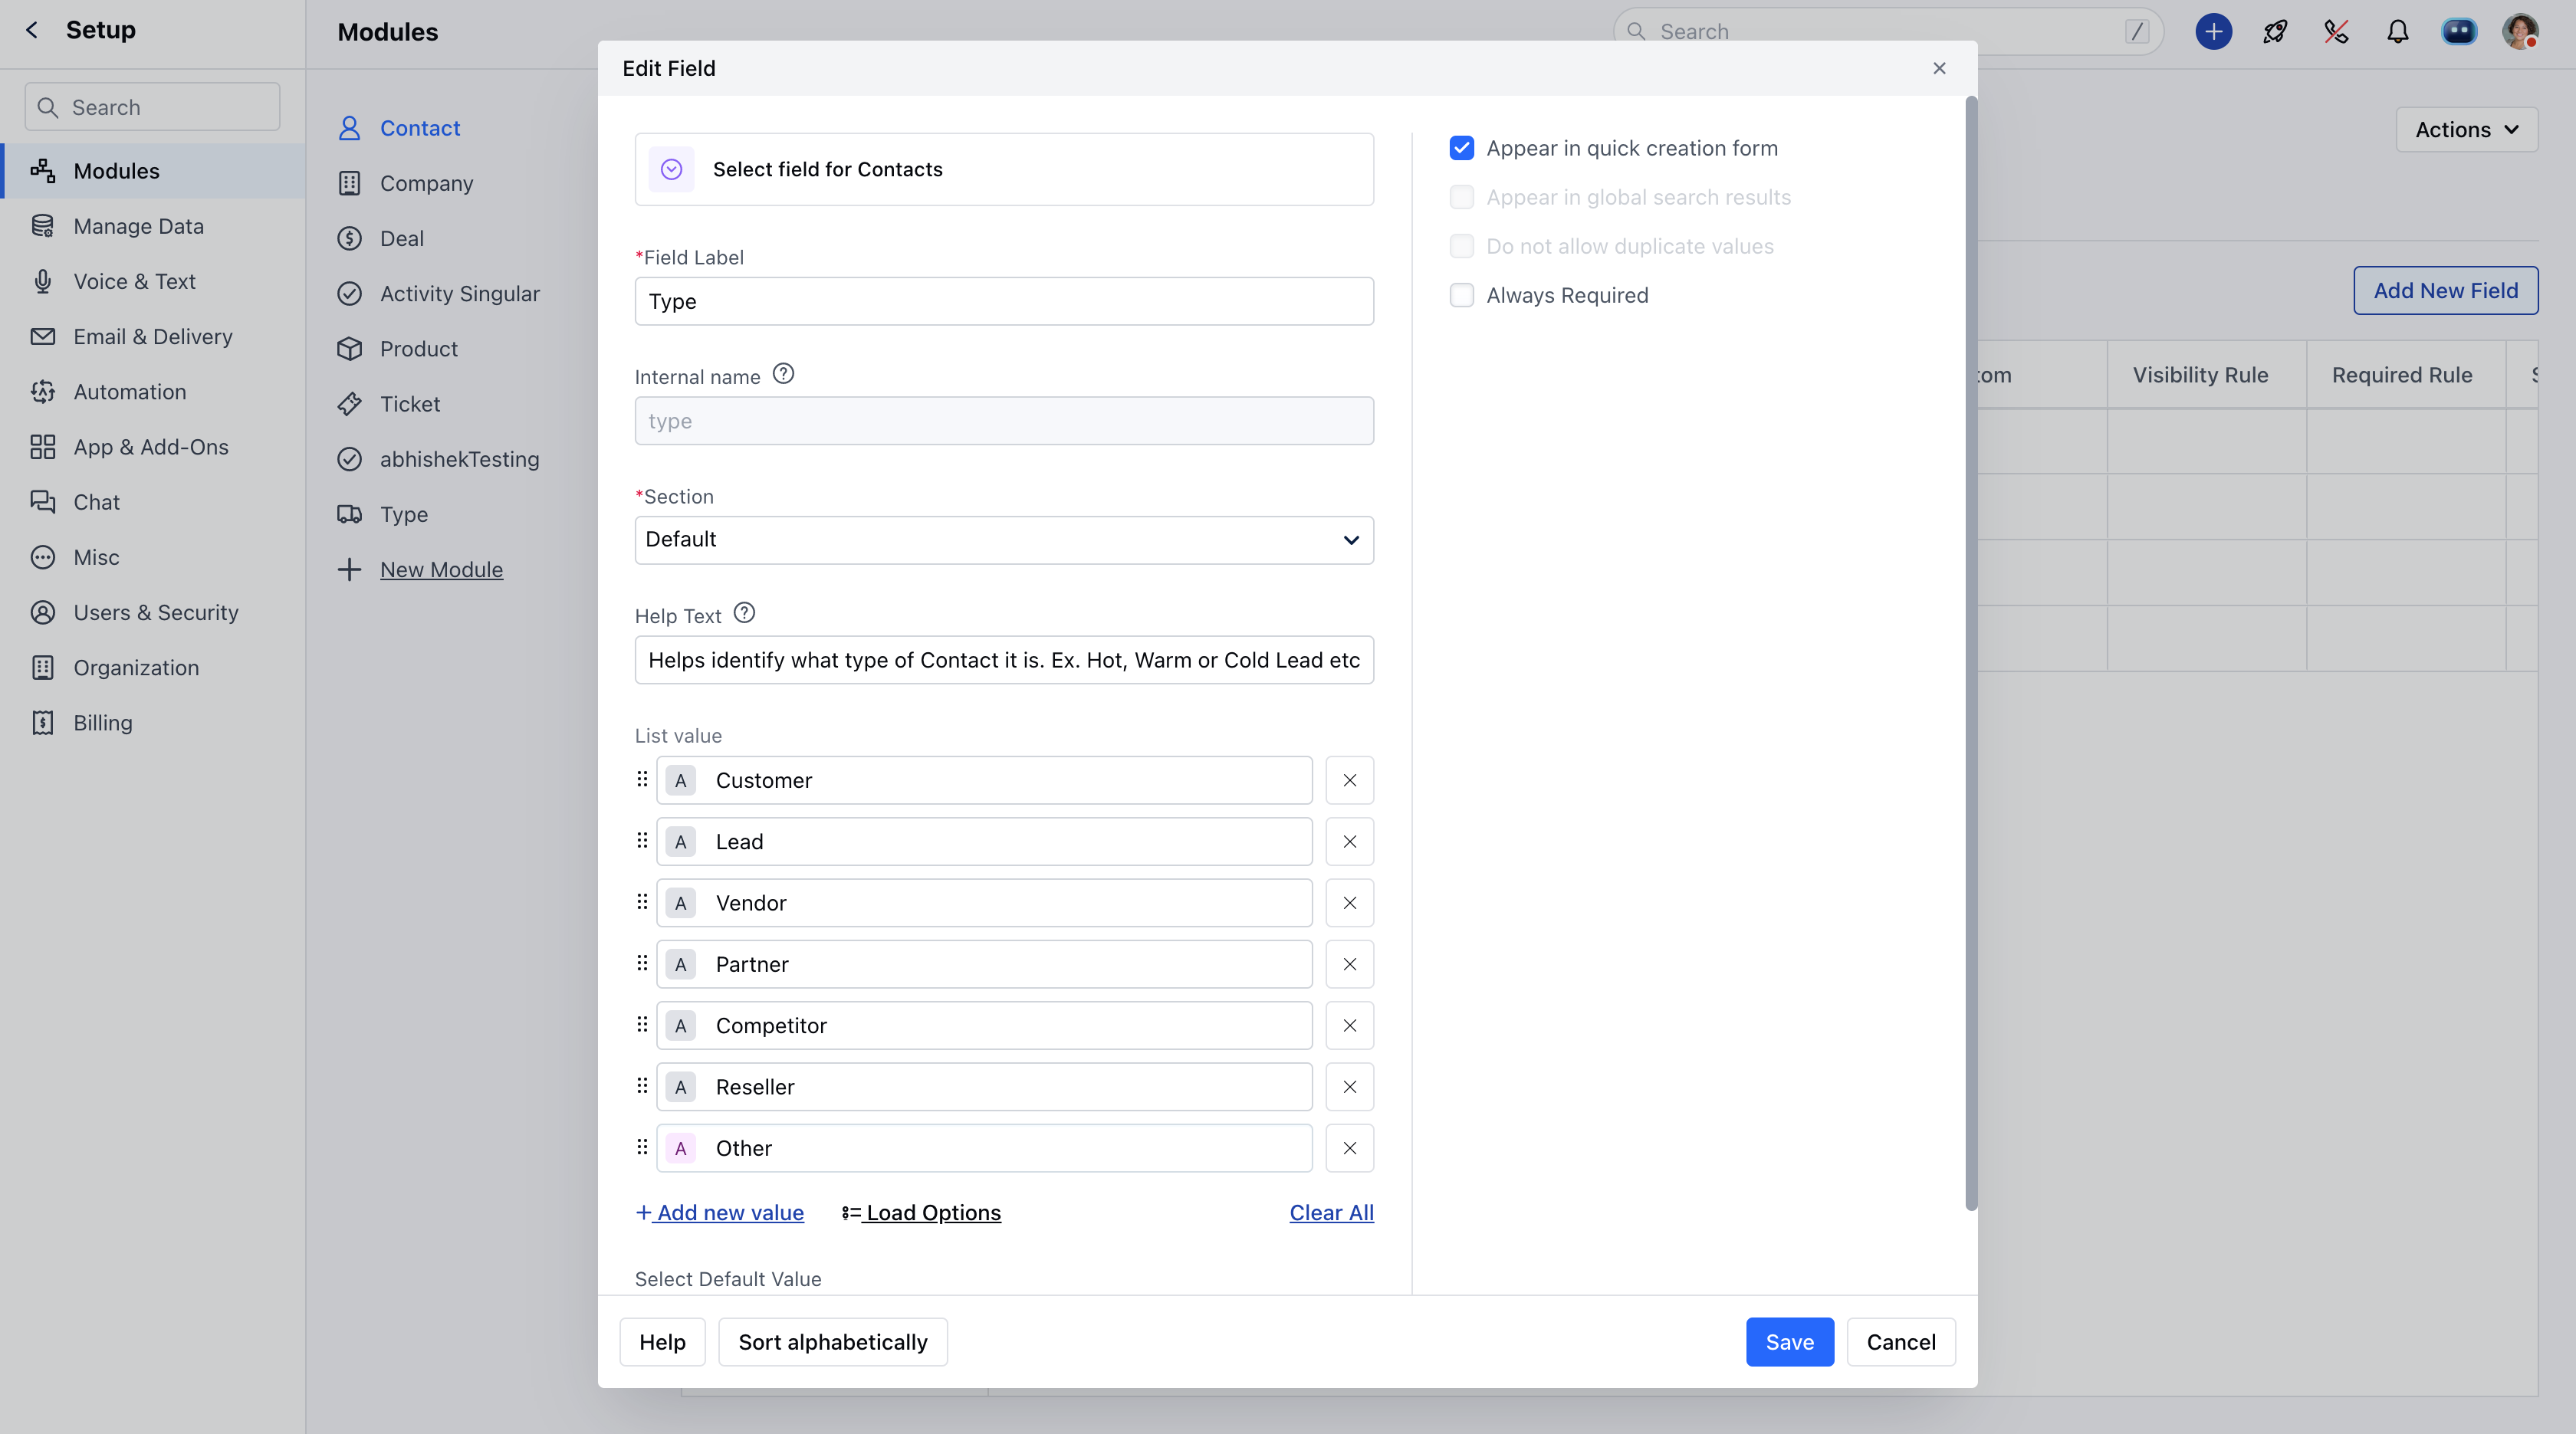Remove the Lead list value

coord(1350,842)
